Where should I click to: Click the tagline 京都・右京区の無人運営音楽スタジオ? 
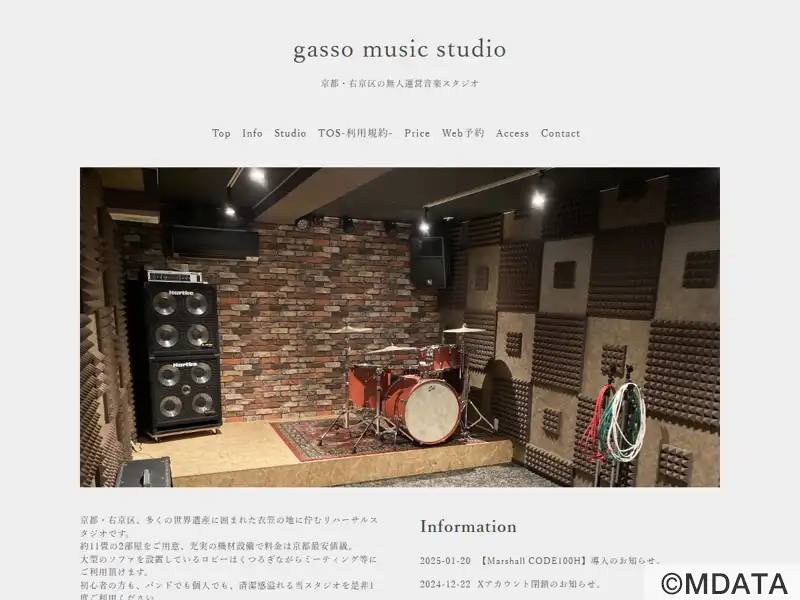tap(399, 83)
